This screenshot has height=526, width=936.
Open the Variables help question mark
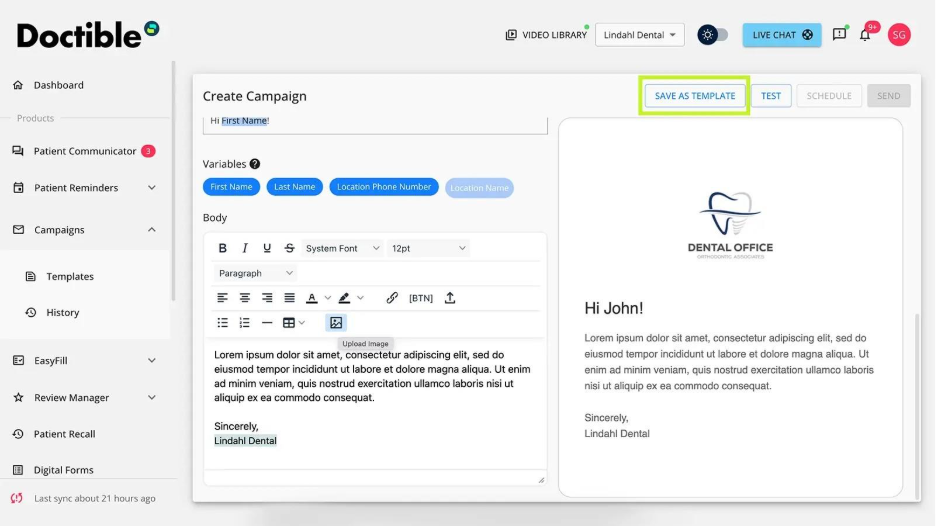pos(255,164)
